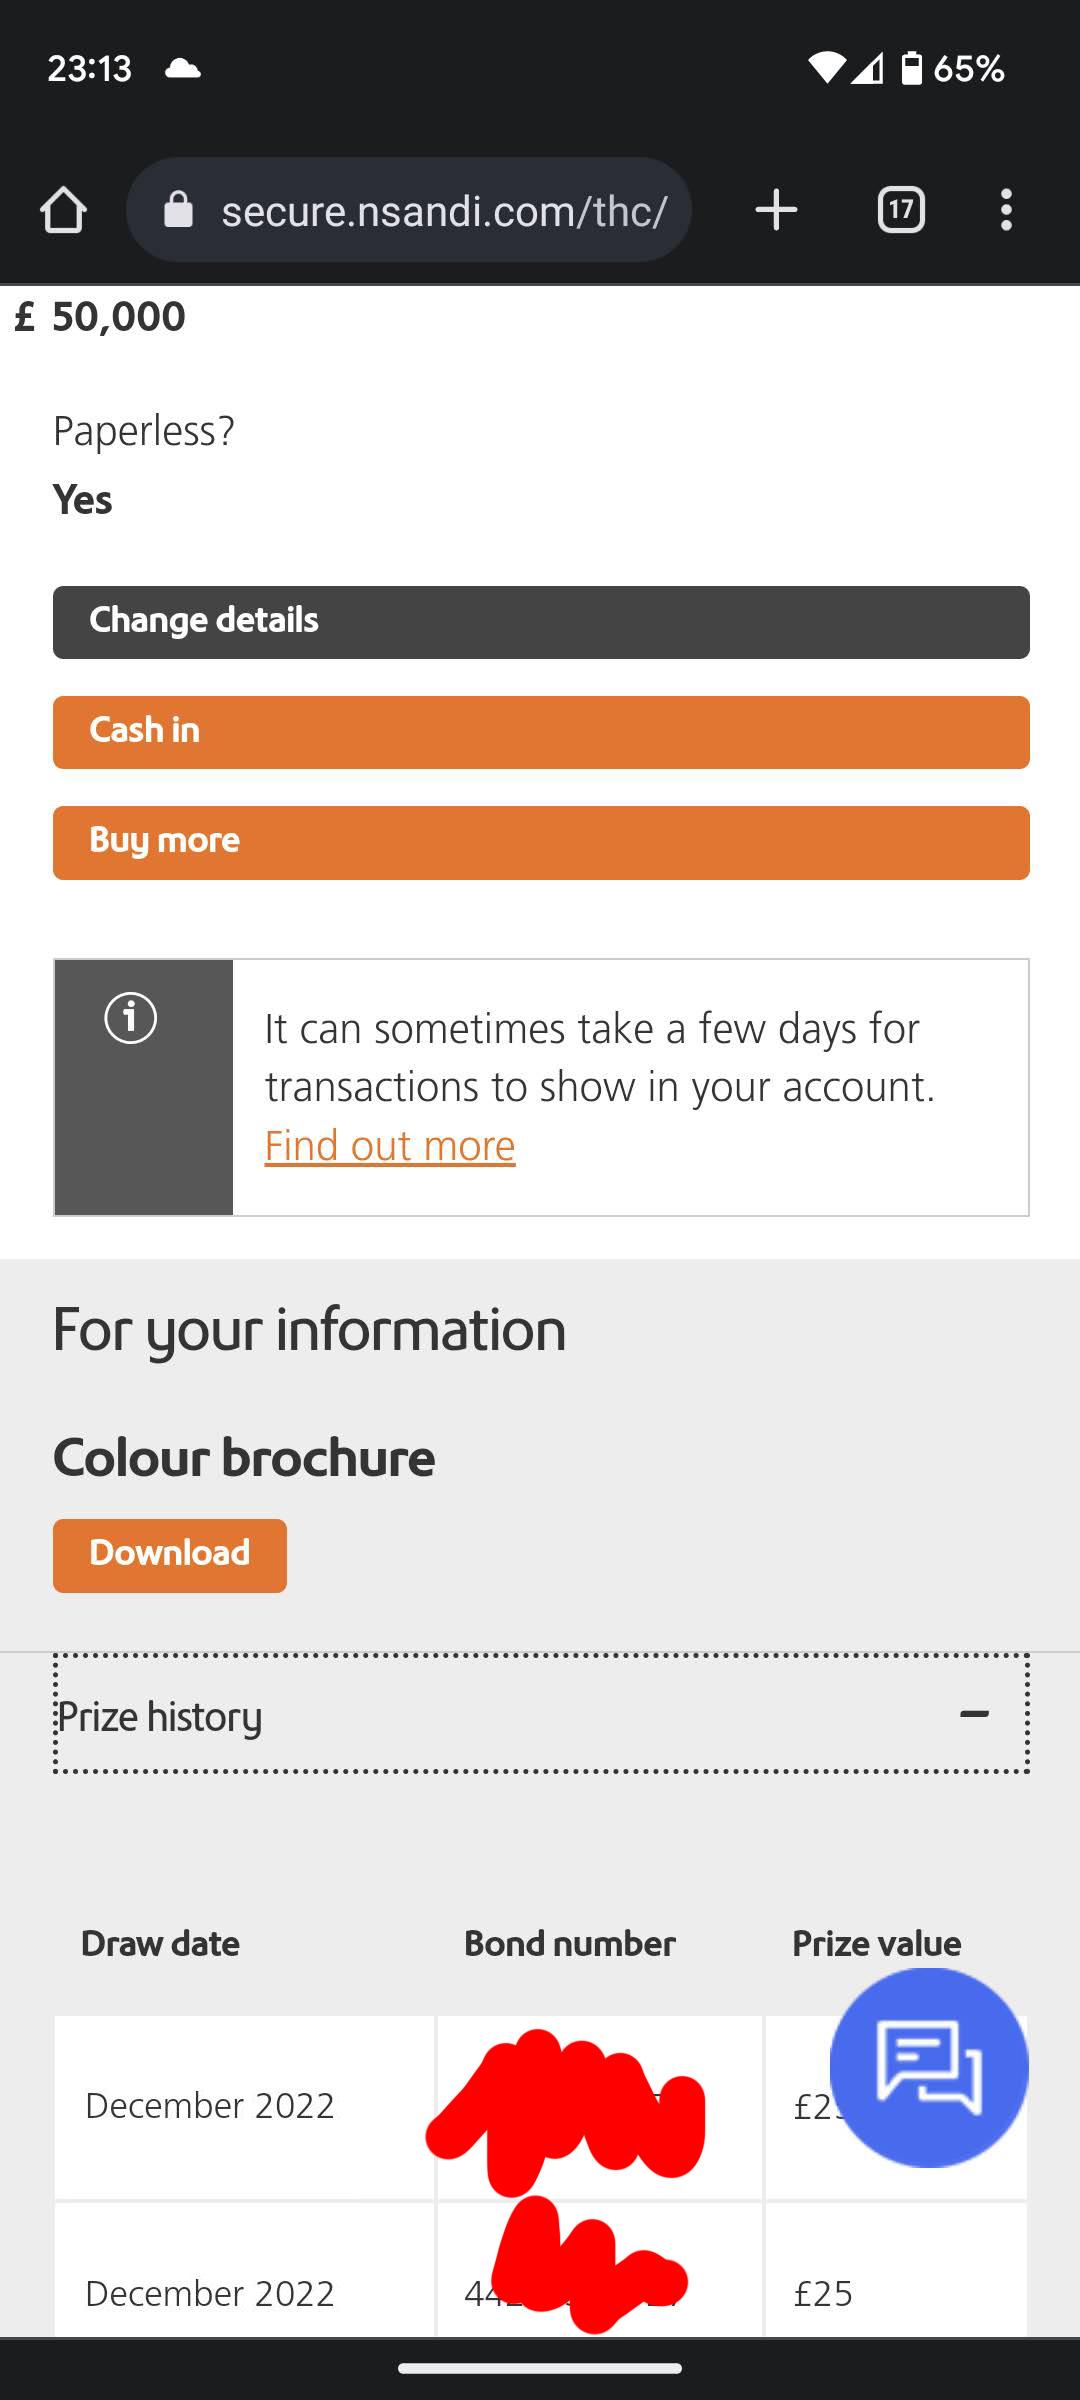Open the browser three-dot menu

(x=1006, y=210)
